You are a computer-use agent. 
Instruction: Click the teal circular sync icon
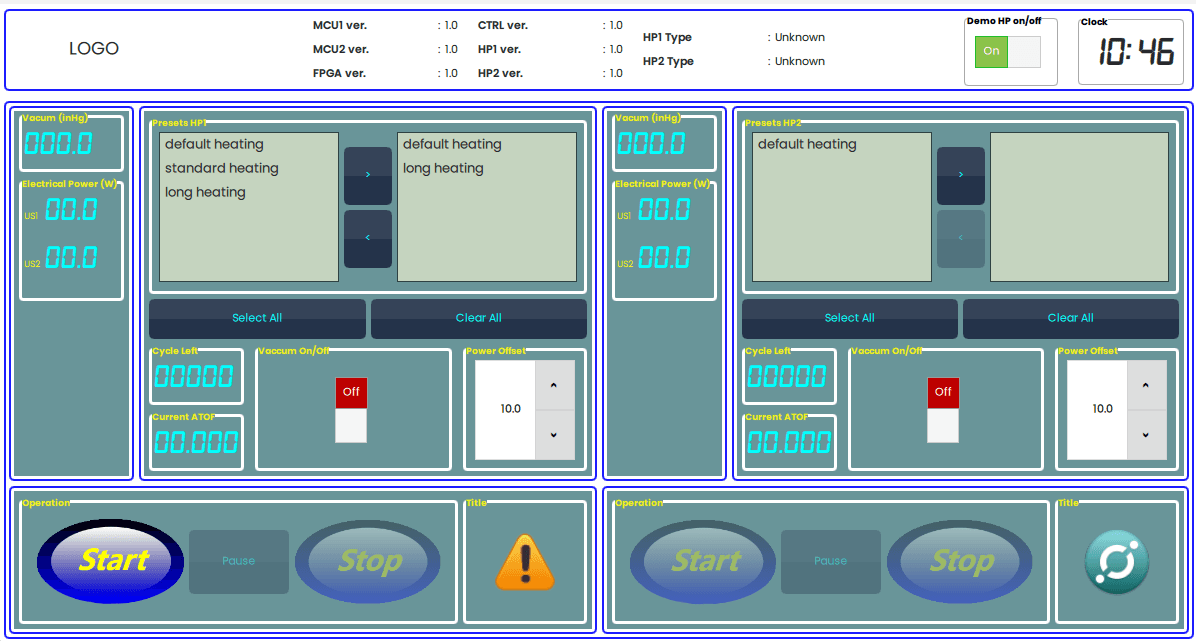1117,562
